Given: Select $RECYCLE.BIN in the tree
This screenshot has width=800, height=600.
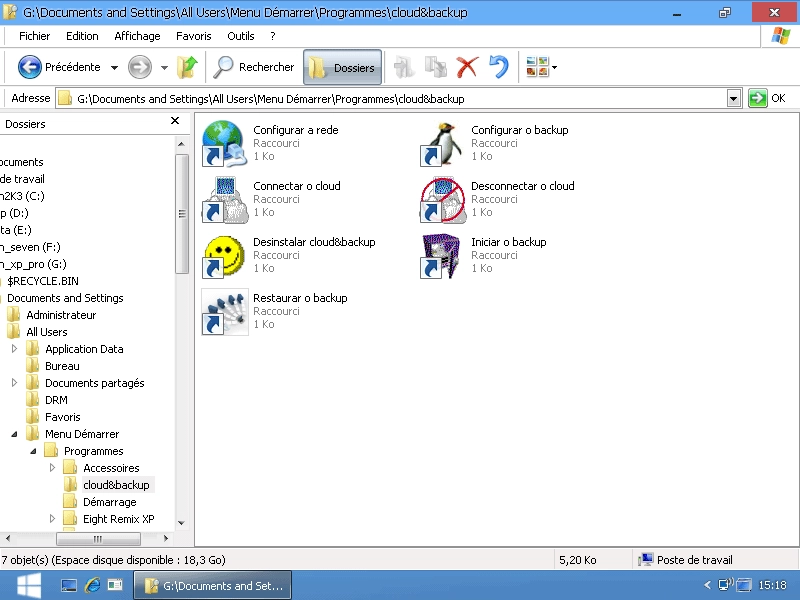Looking at the screenshot, I should tap(42, 281).
